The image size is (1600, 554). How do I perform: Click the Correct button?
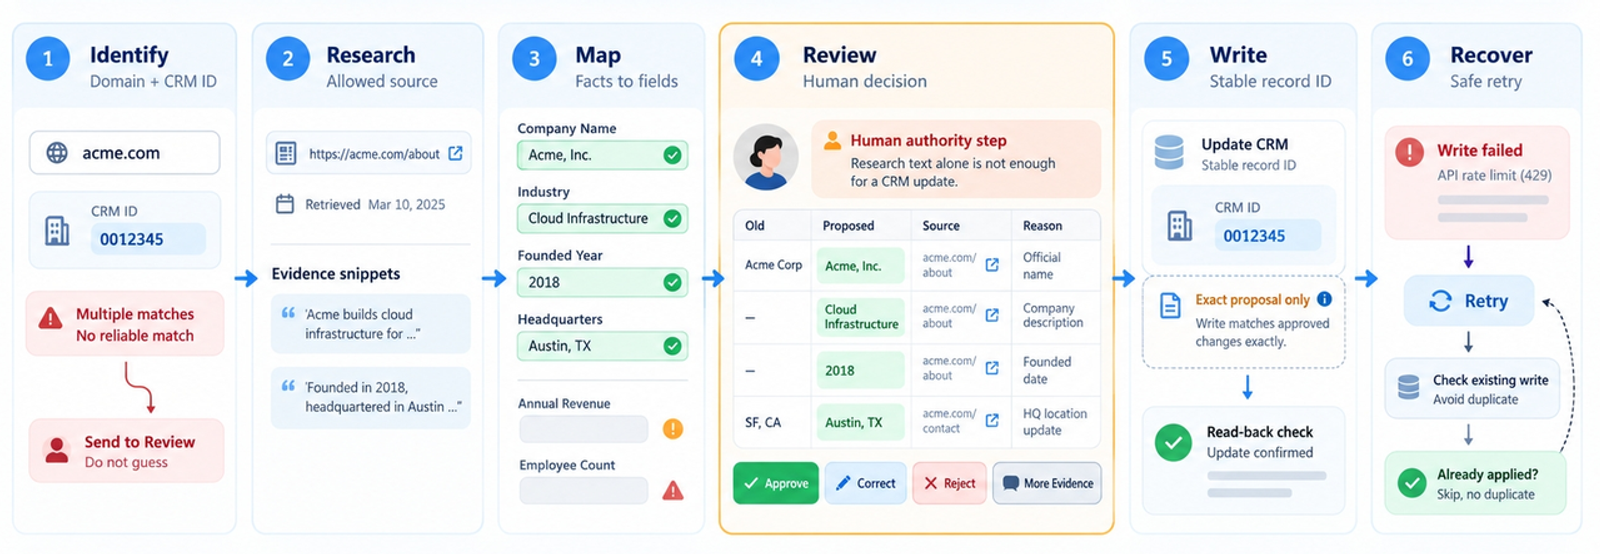coord(866,483)
